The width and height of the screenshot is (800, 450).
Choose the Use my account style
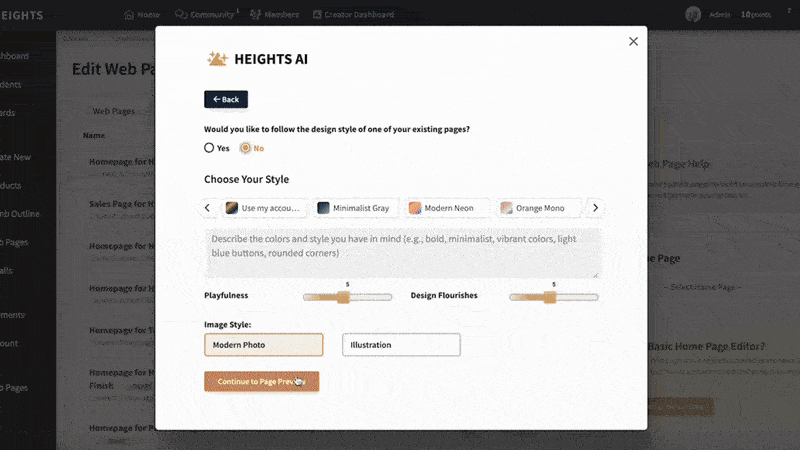click(264, 208)
